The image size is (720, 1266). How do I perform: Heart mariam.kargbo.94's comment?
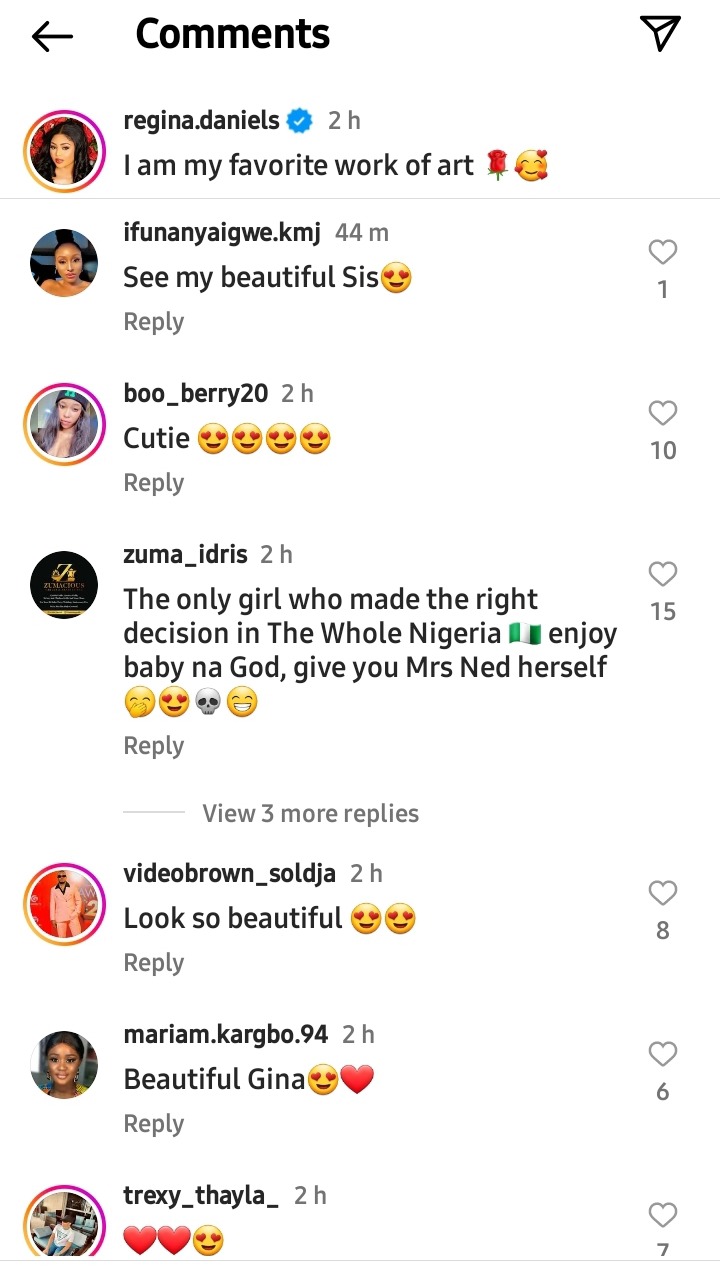662,1054
